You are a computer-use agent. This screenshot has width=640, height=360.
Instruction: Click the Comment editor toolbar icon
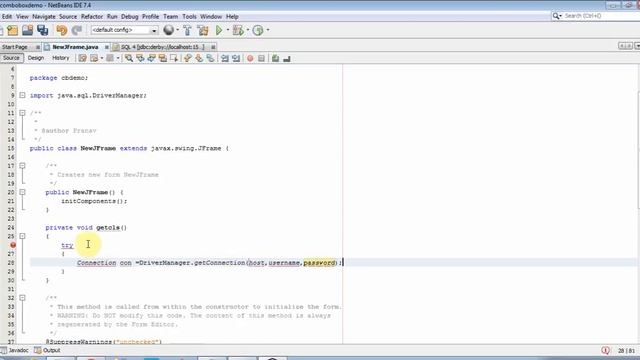point(276,59)
